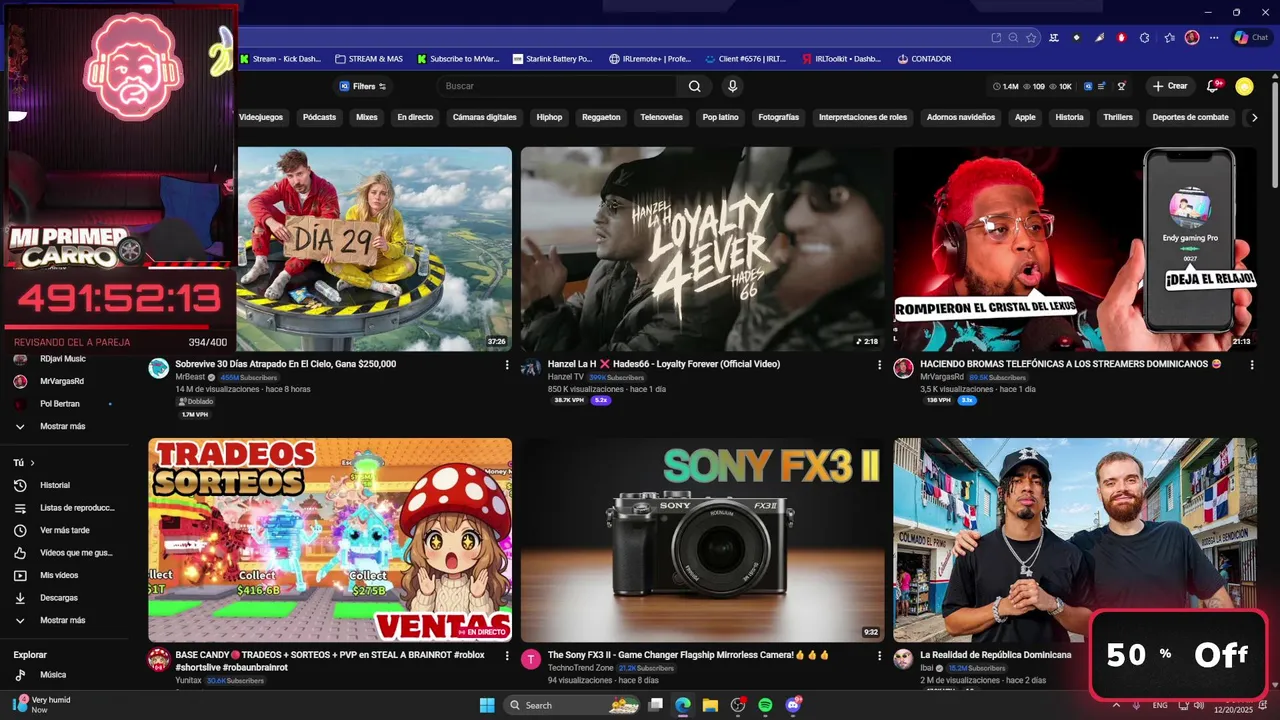Open options menu for bromas telefónicas video

1251,365
